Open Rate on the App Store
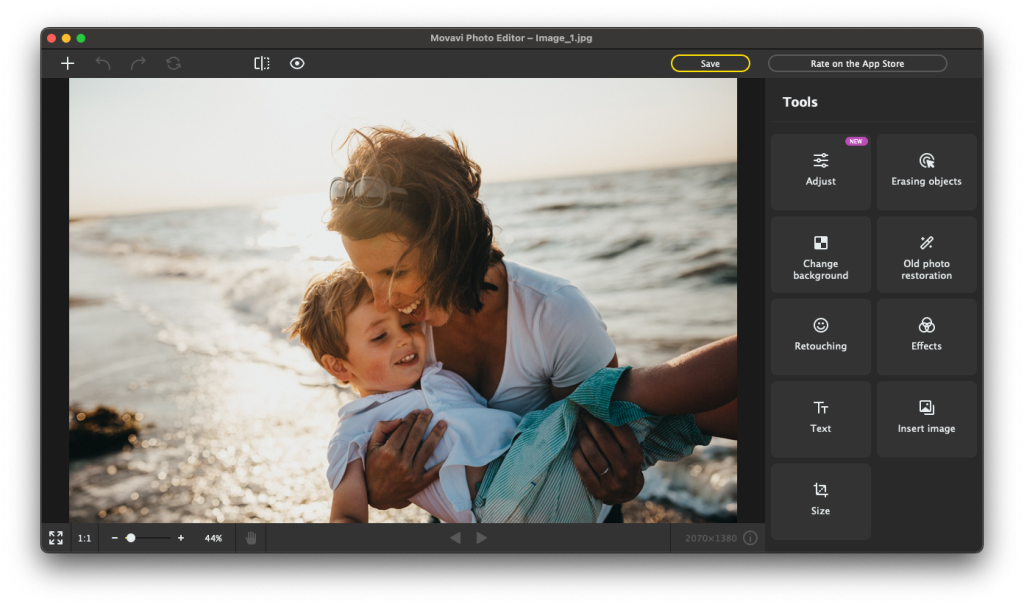The image size is (1024, 607). (857, 63)
